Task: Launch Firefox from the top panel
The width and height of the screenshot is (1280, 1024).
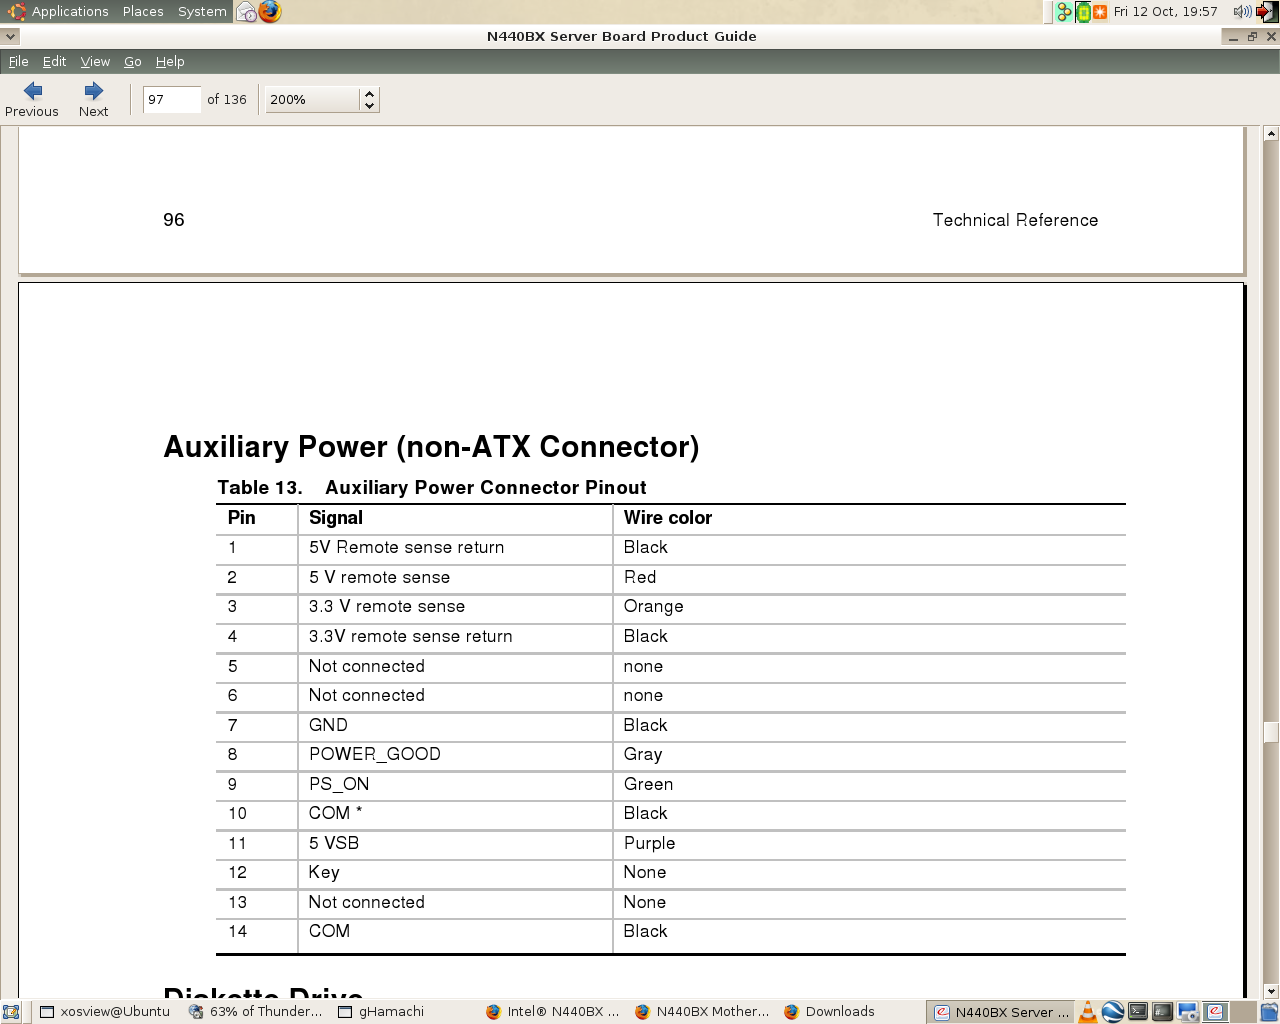Action: click(270, 12)
